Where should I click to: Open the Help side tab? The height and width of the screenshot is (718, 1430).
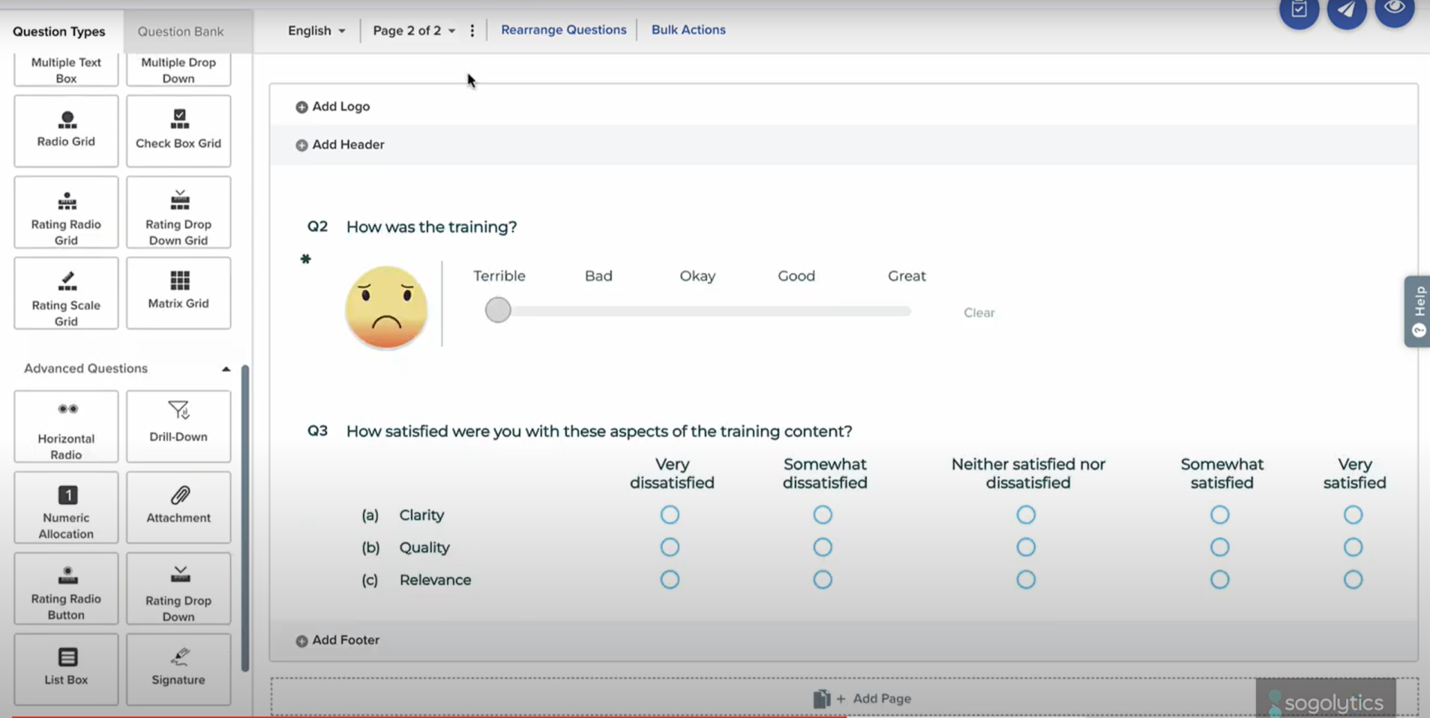1418,311
